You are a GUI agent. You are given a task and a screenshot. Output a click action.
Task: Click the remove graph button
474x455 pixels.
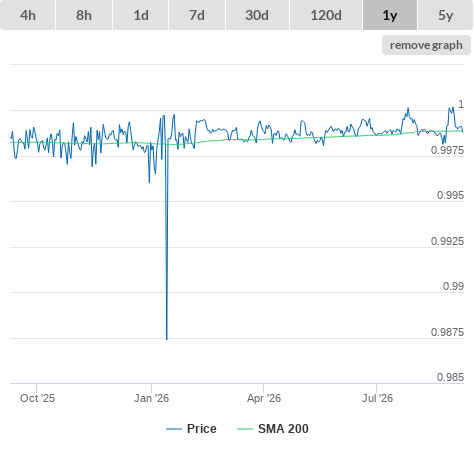[426, 45]
